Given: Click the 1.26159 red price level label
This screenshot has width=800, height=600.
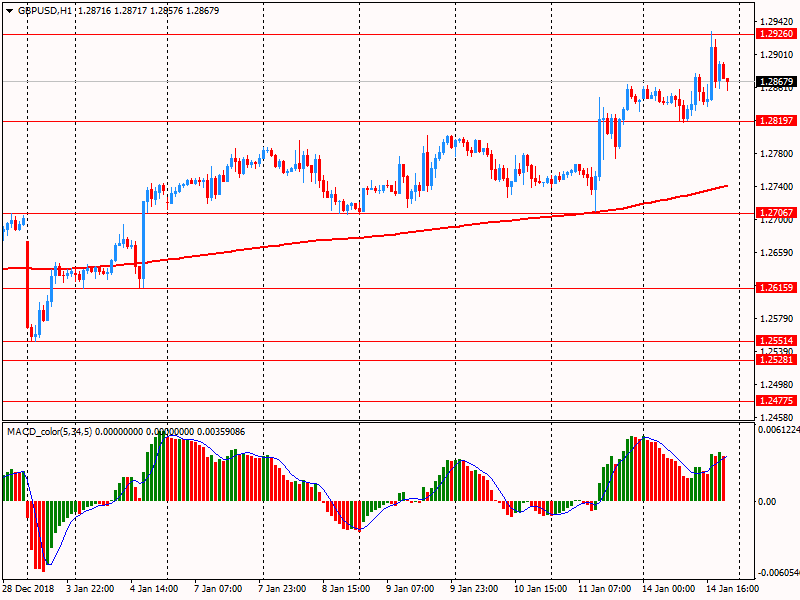Looking at the screenshot, I should [x=776, y=288].
